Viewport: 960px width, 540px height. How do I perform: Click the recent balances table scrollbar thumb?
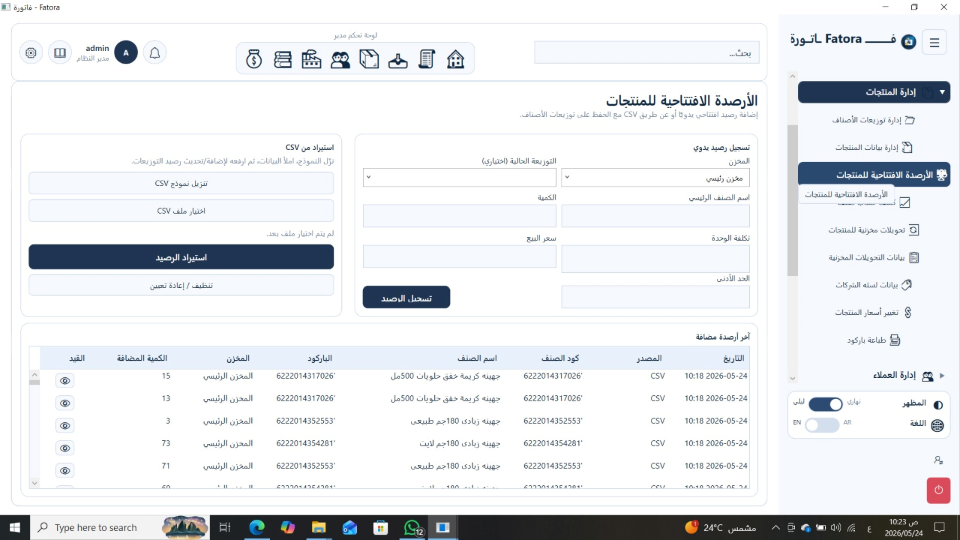point(34,382)
